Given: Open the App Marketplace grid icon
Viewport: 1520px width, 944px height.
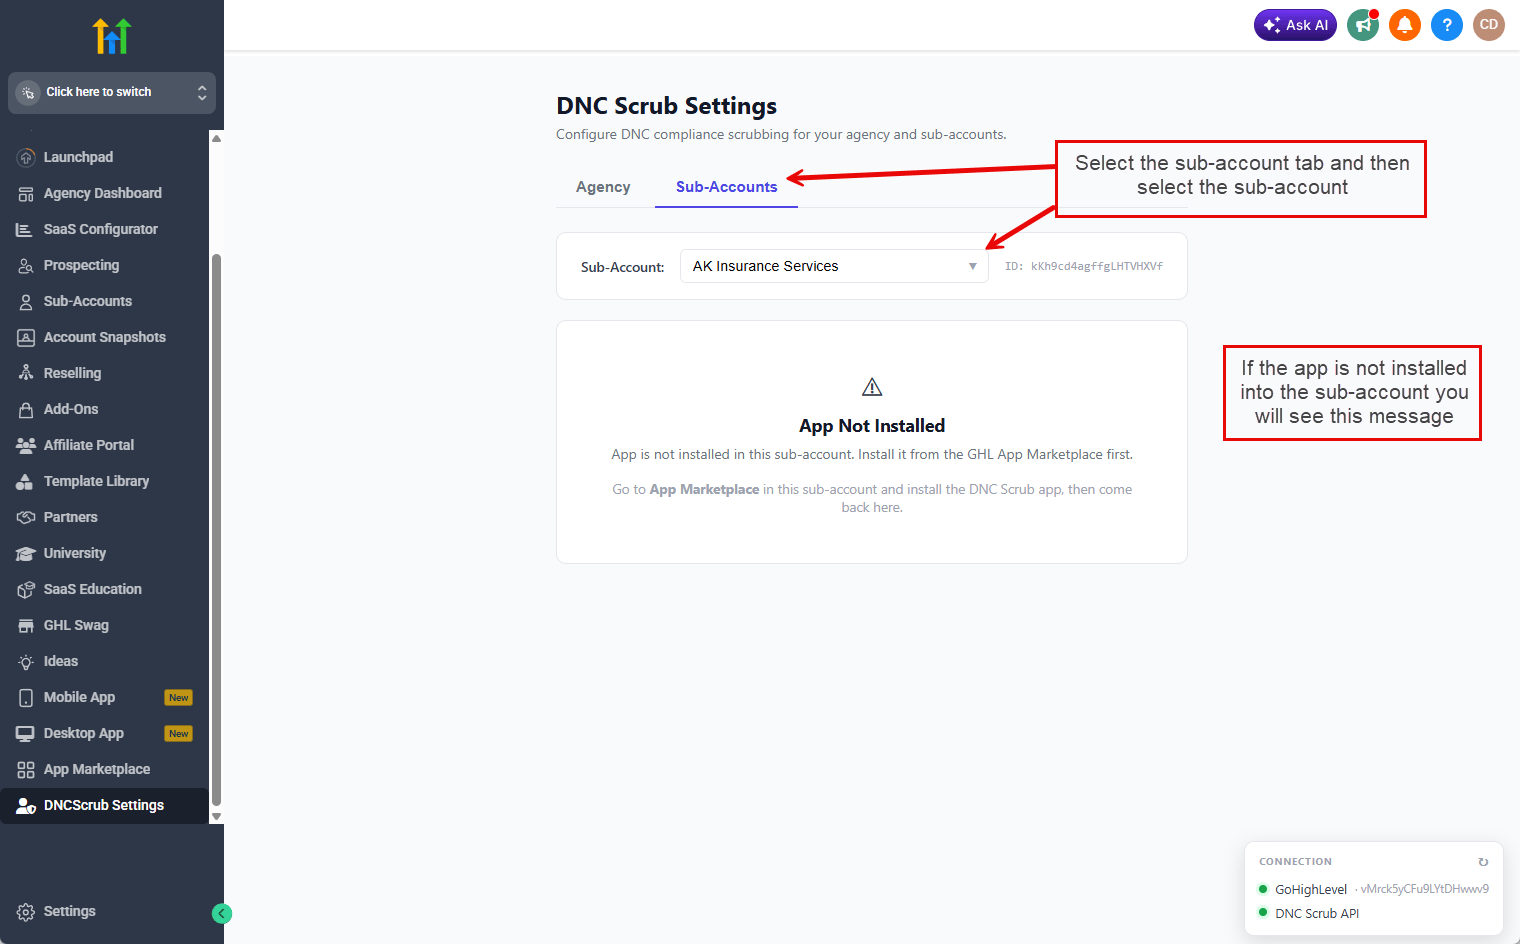Looking at the screenshot, I should pyautogui.click(x=26, y=769).
